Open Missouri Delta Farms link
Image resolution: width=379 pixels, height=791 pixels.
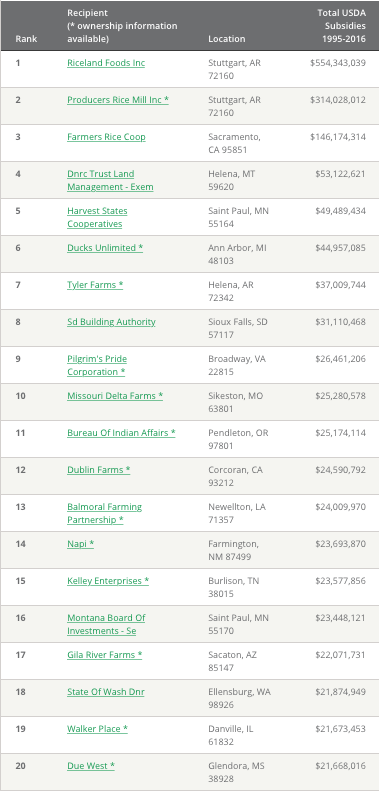tap(115, 396)
